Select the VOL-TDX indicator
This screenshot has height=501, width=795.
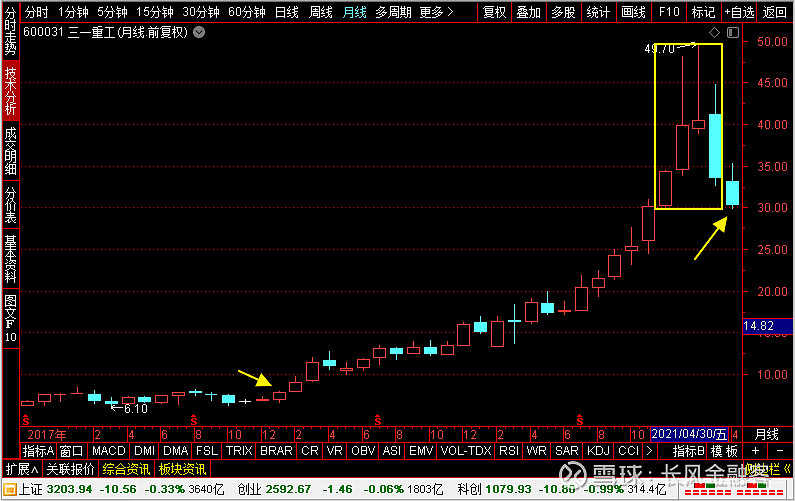pyautogui.click(x=466, y=450)
